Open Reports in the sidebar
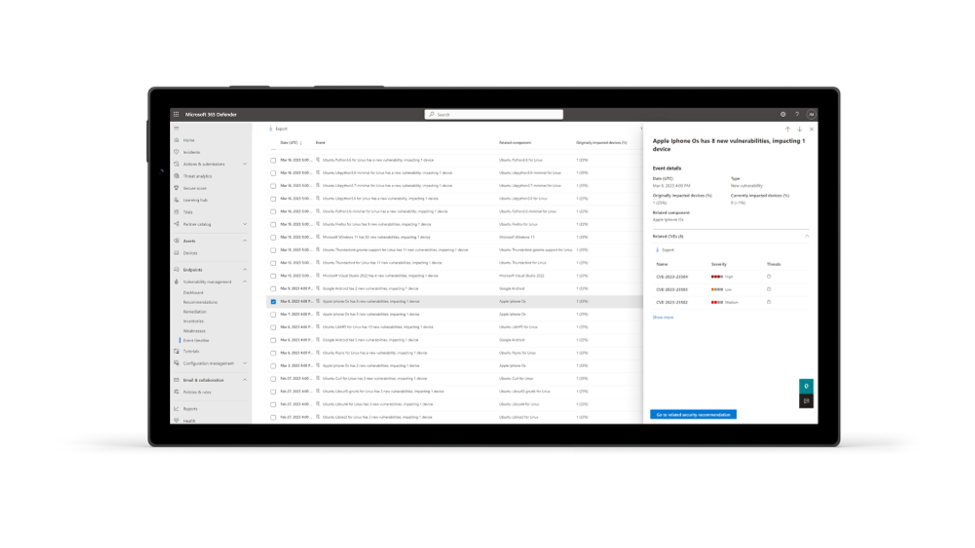Screen dimensions: 975x548 190,409
